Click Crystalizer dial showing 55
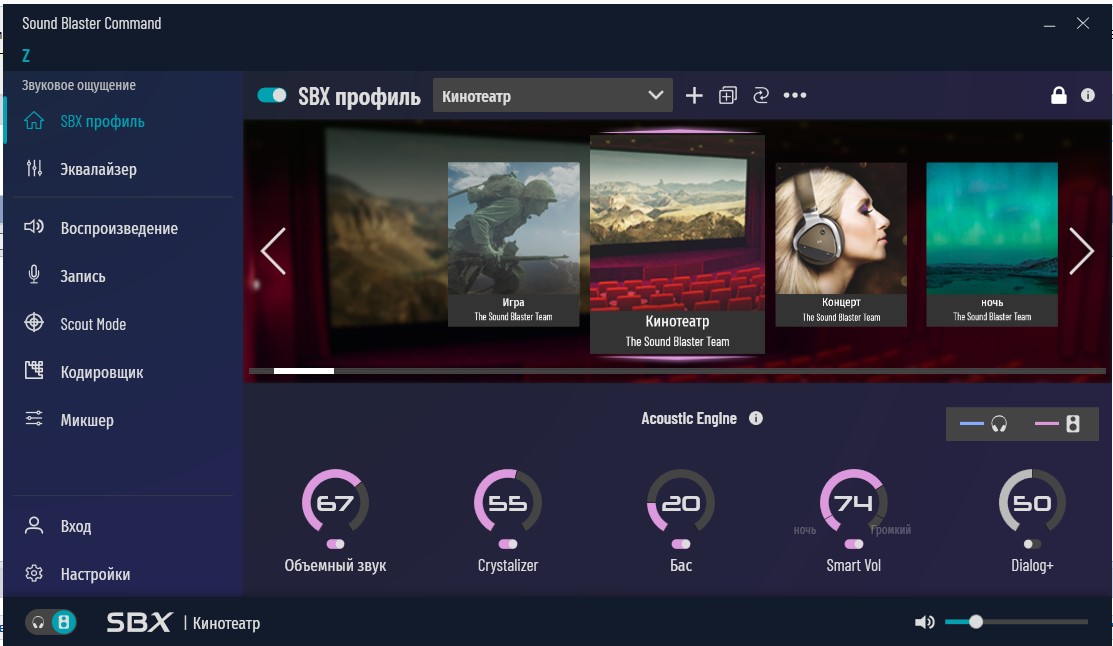Screen dimensions: 1113x646 coord(508,502)
